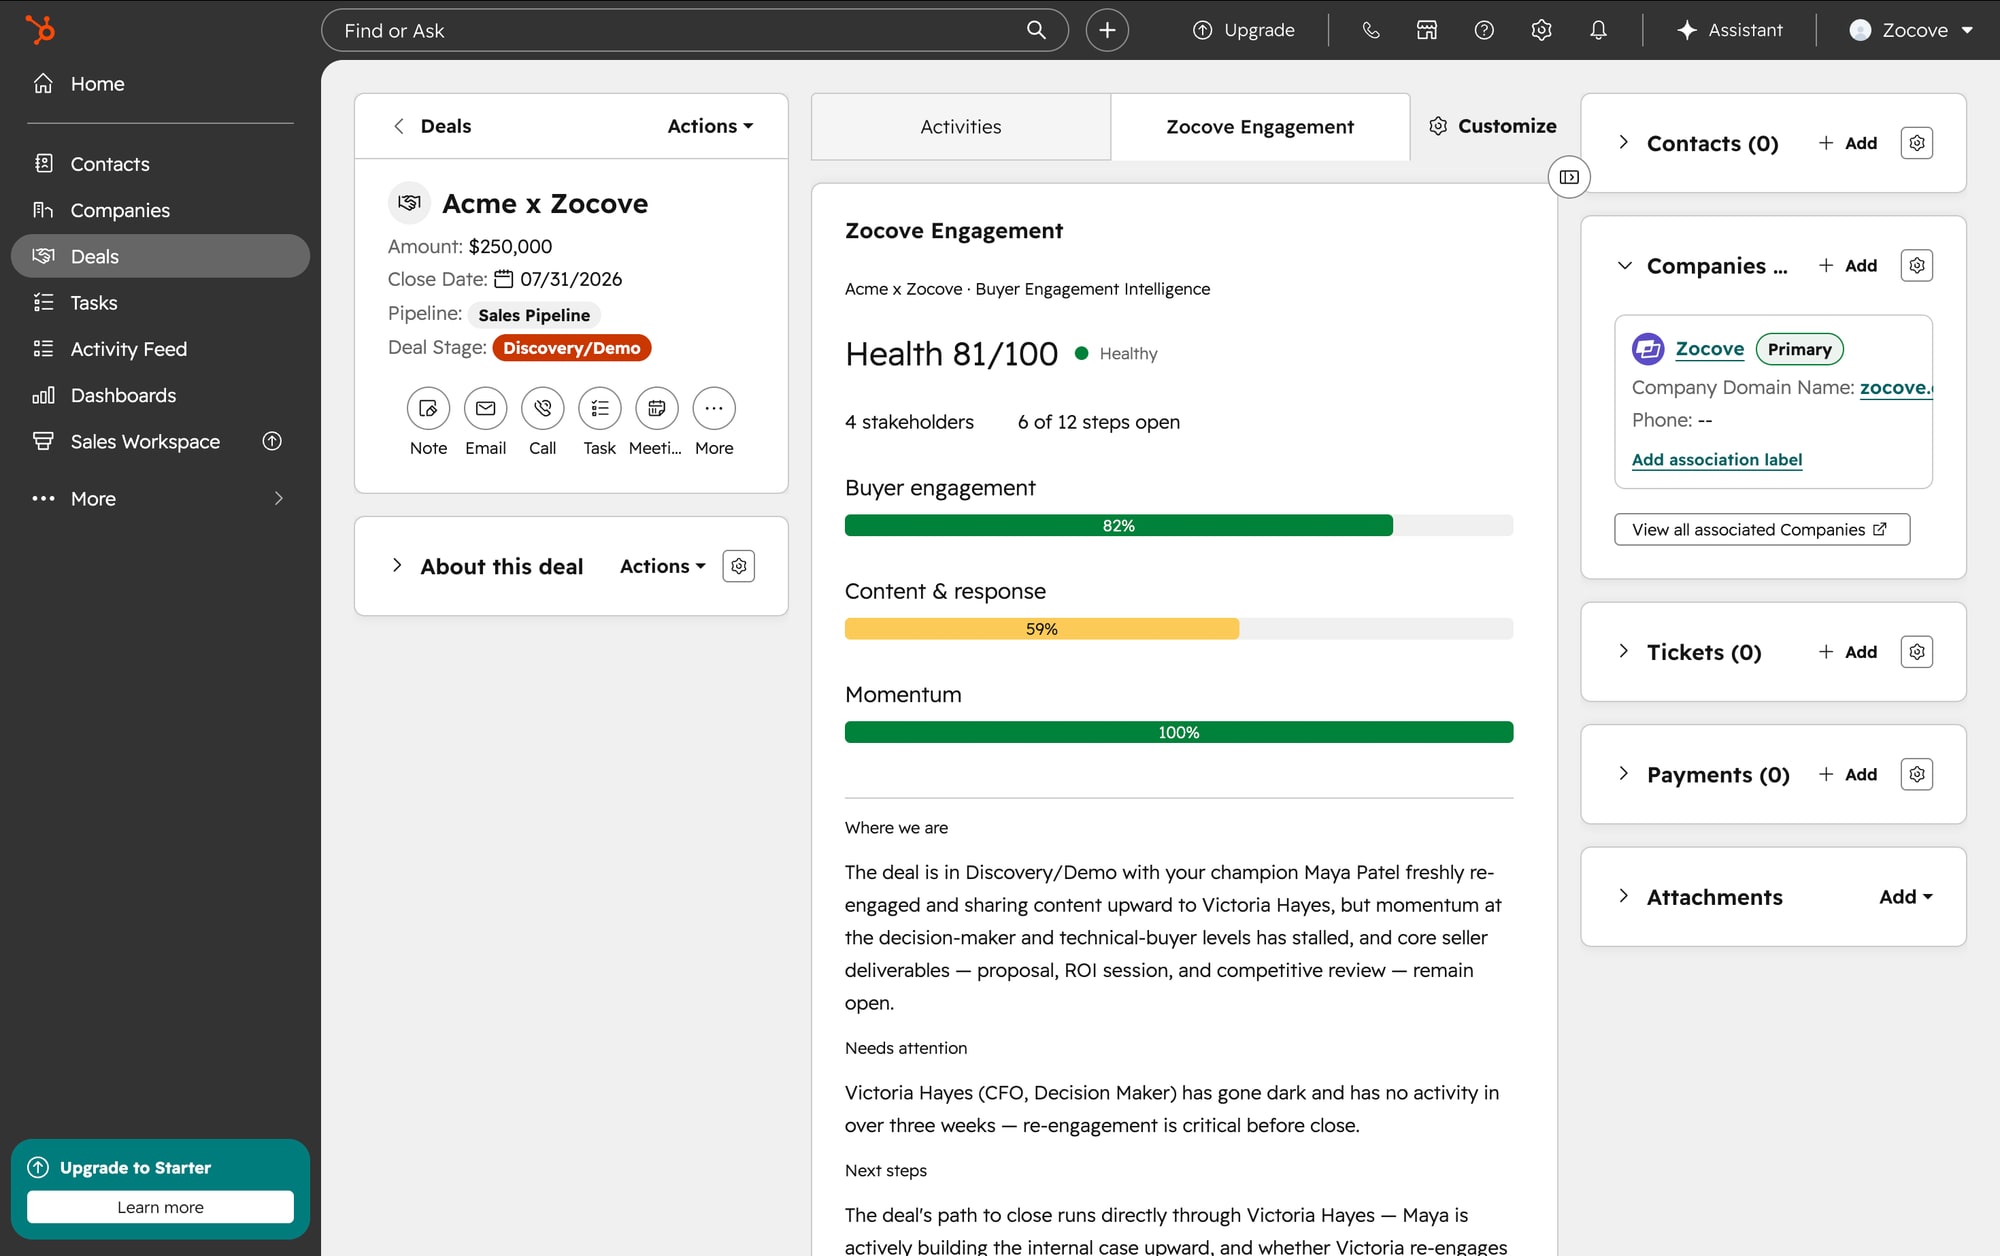Add a contact association
The image size is (2000, 1256).
pos(1848,143)
